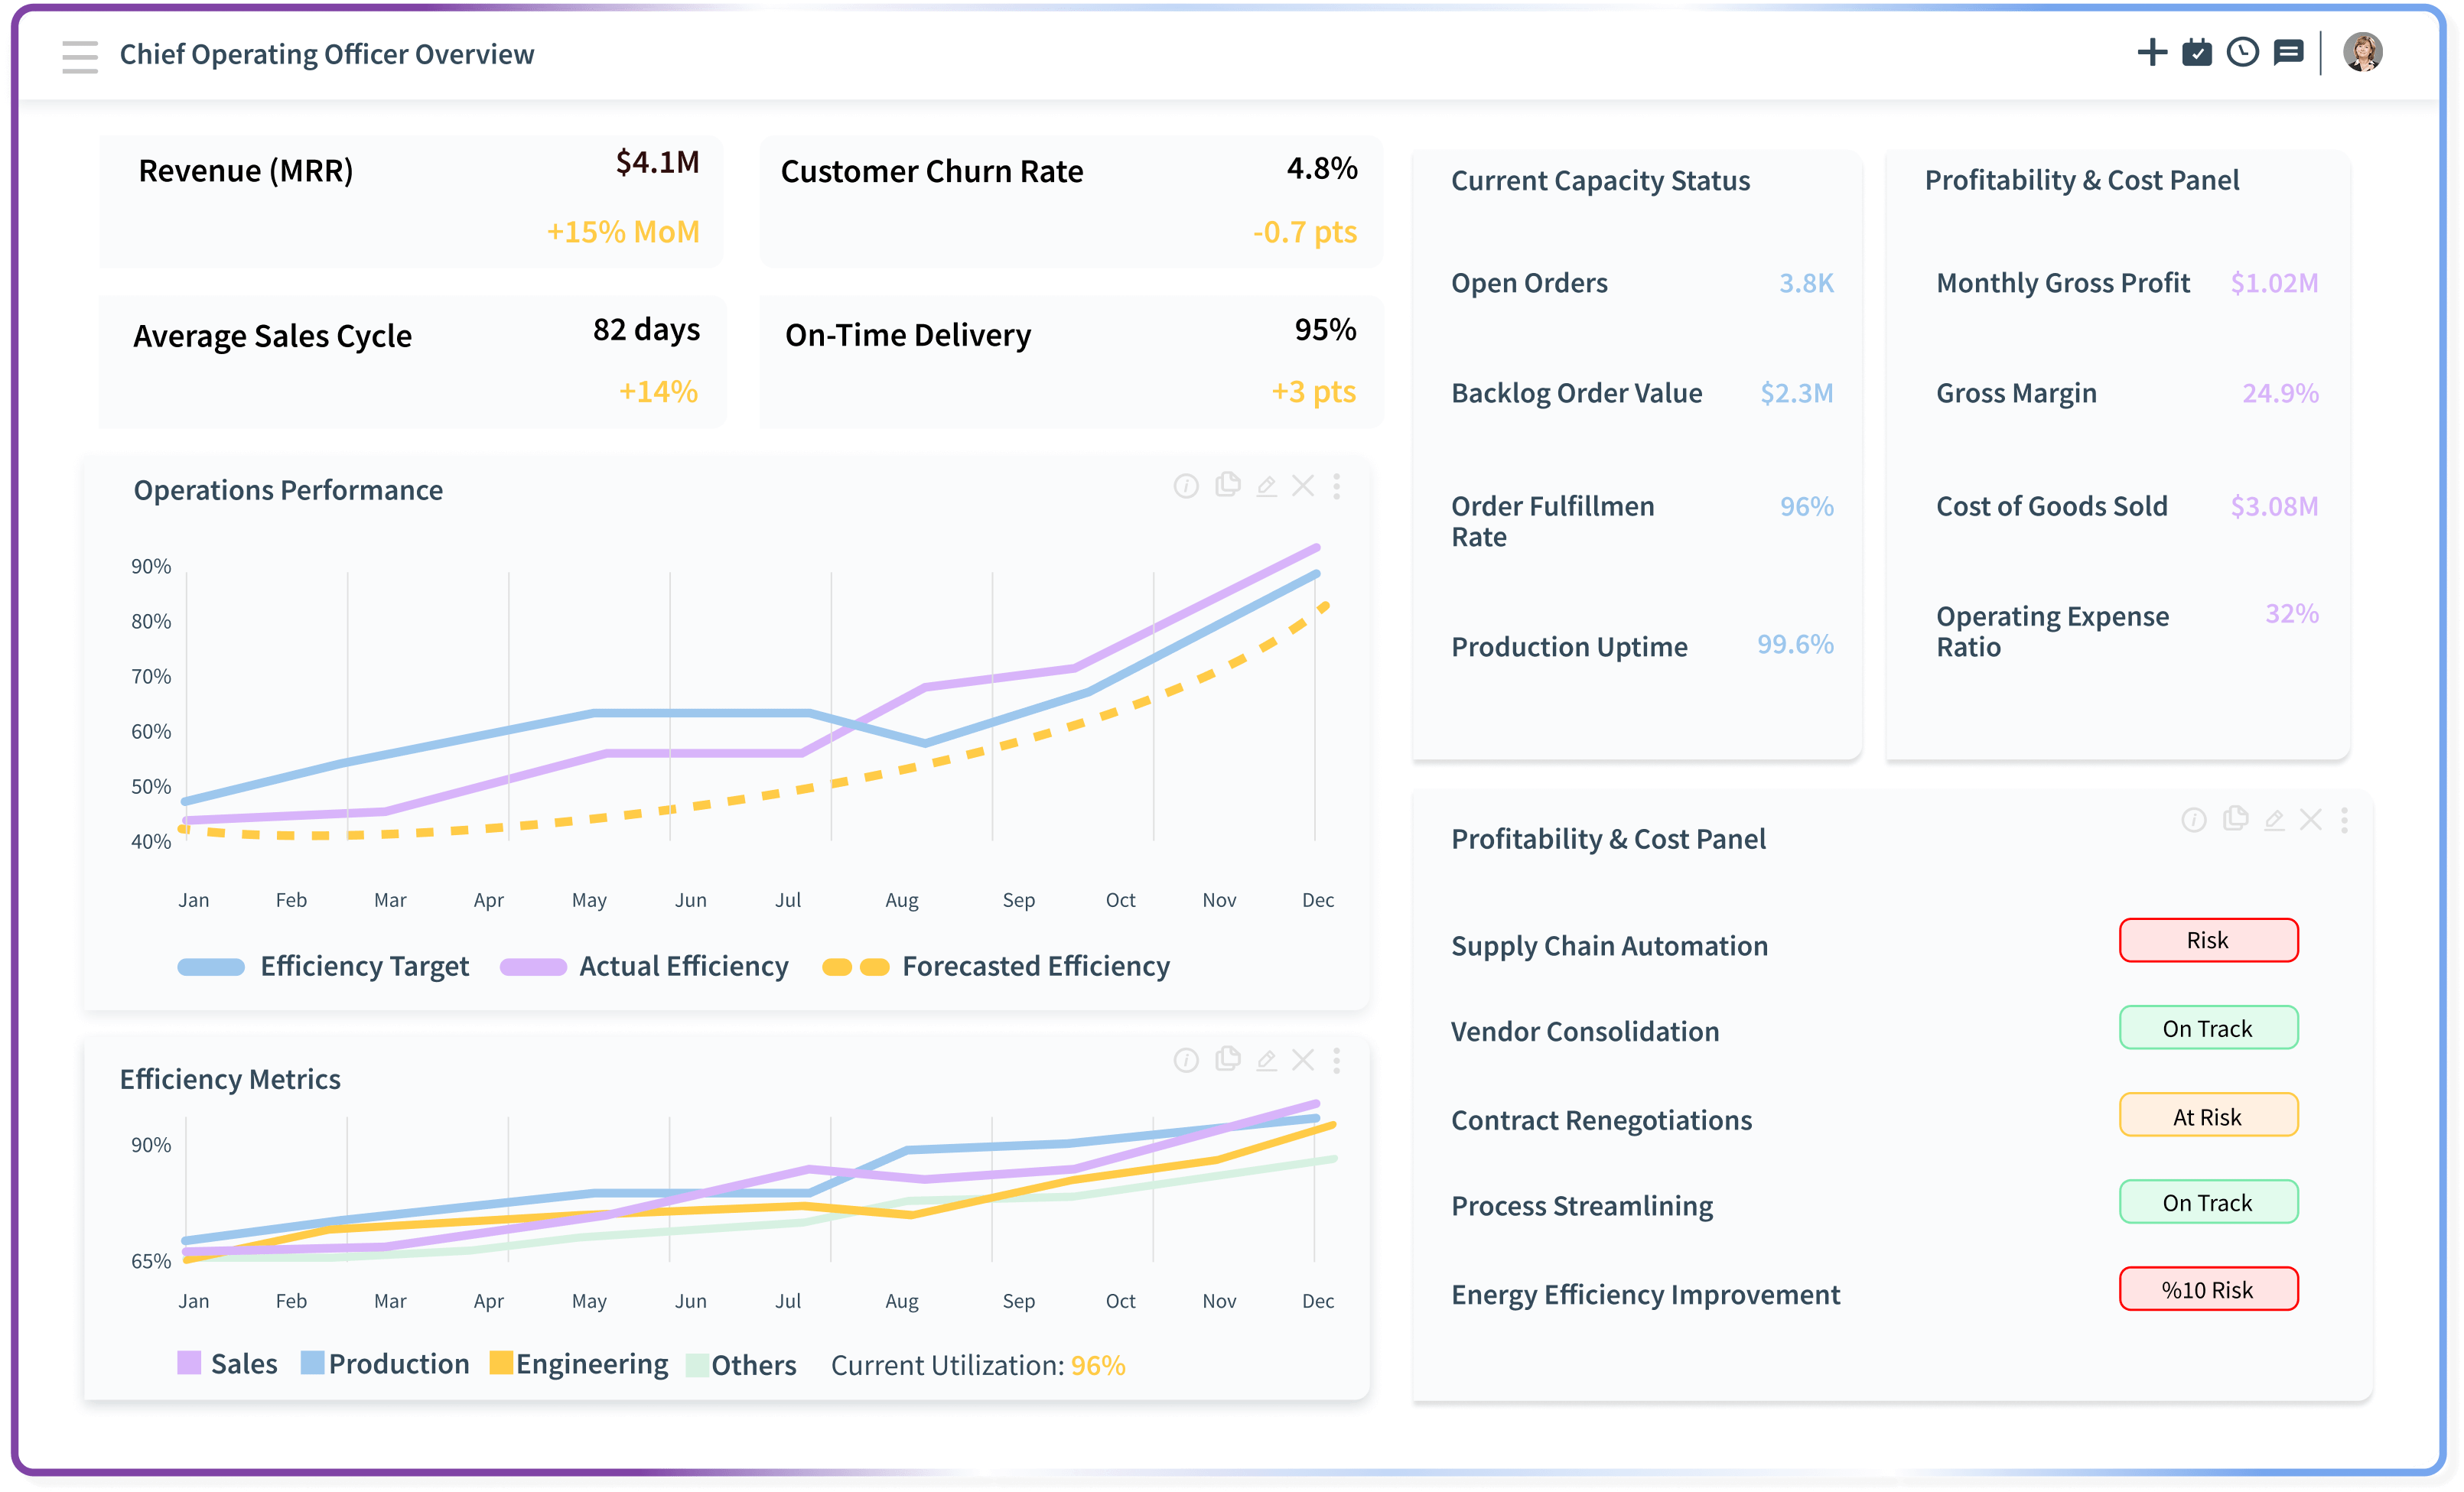Toggle Forecasted Efficiency legend series
Viewport: 2464px width, 1492px height.
(x=996, y=967)
